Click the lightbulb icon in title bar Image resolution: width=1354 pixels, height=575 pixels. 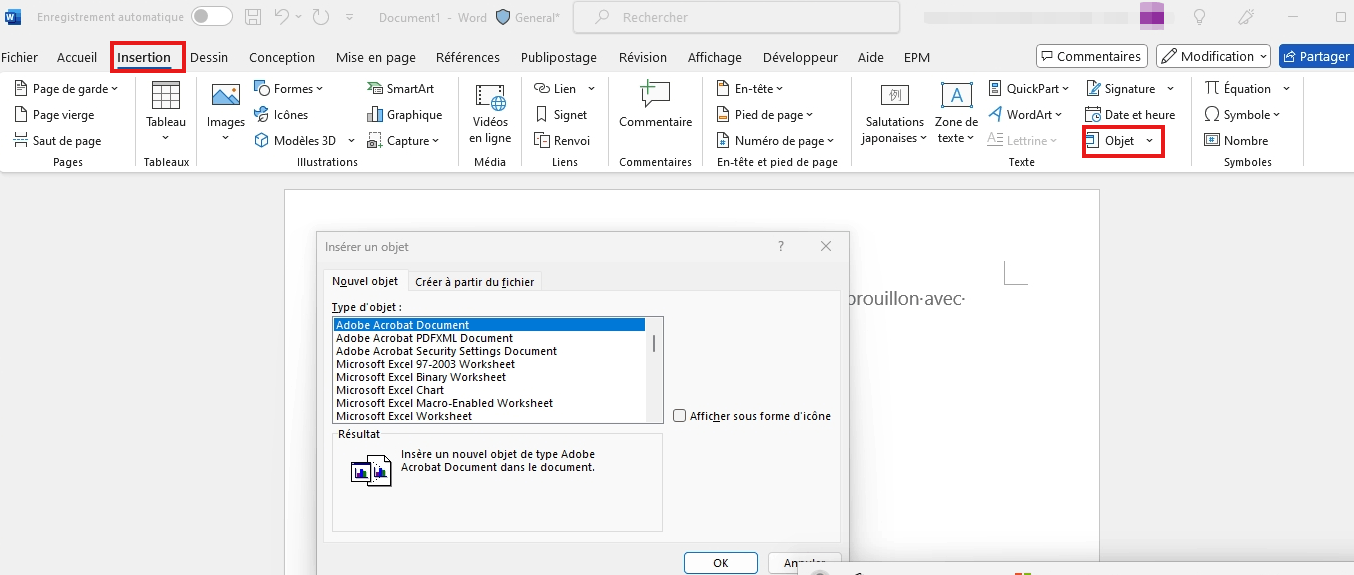1199,17
